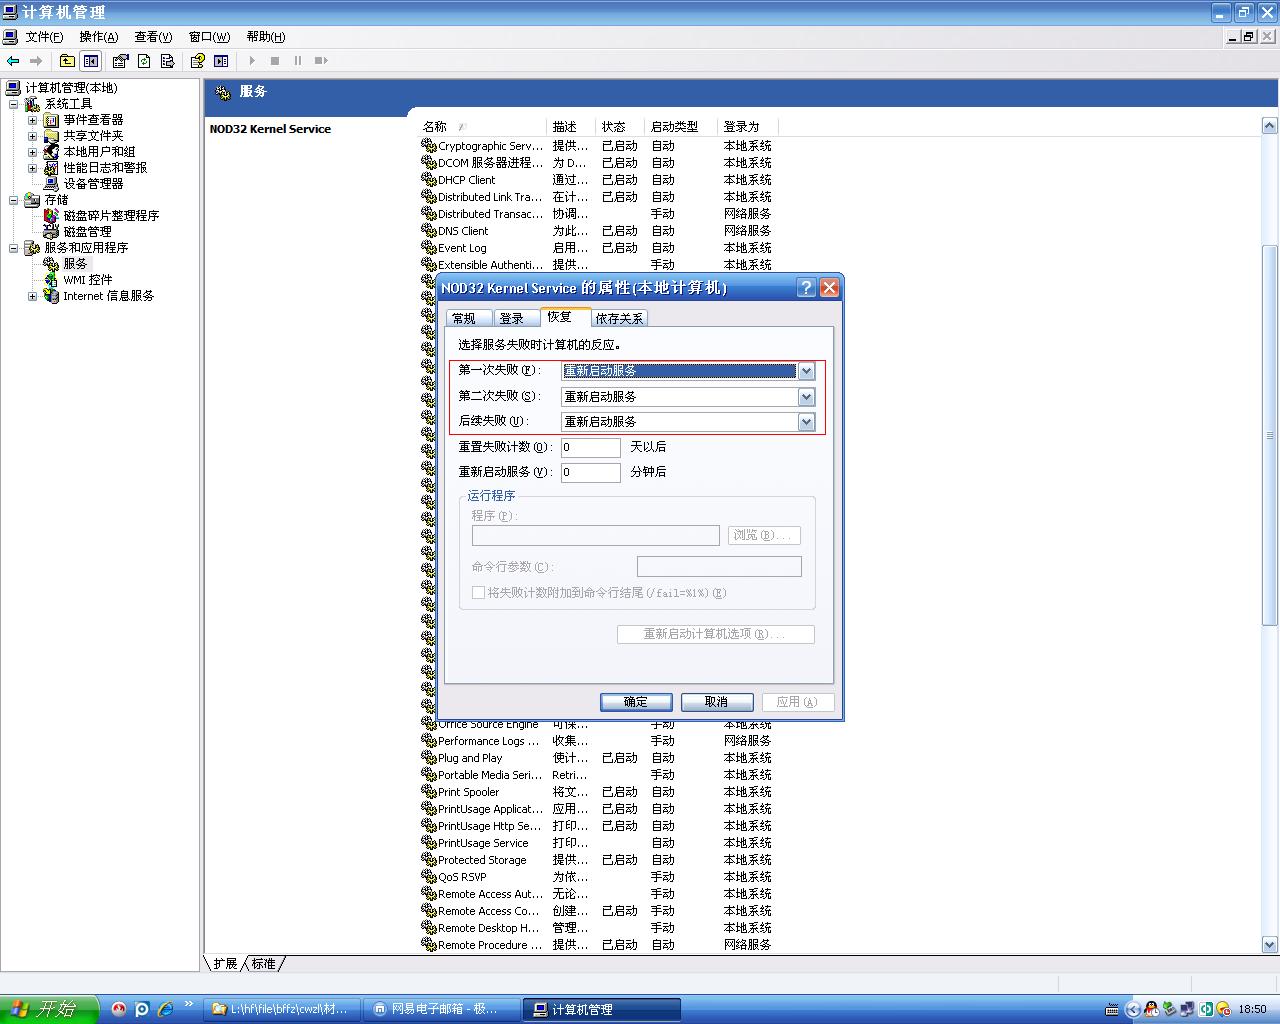Click the Export List toolbar icon
The image size is (1280, 1024).
[x=167, y=61]
